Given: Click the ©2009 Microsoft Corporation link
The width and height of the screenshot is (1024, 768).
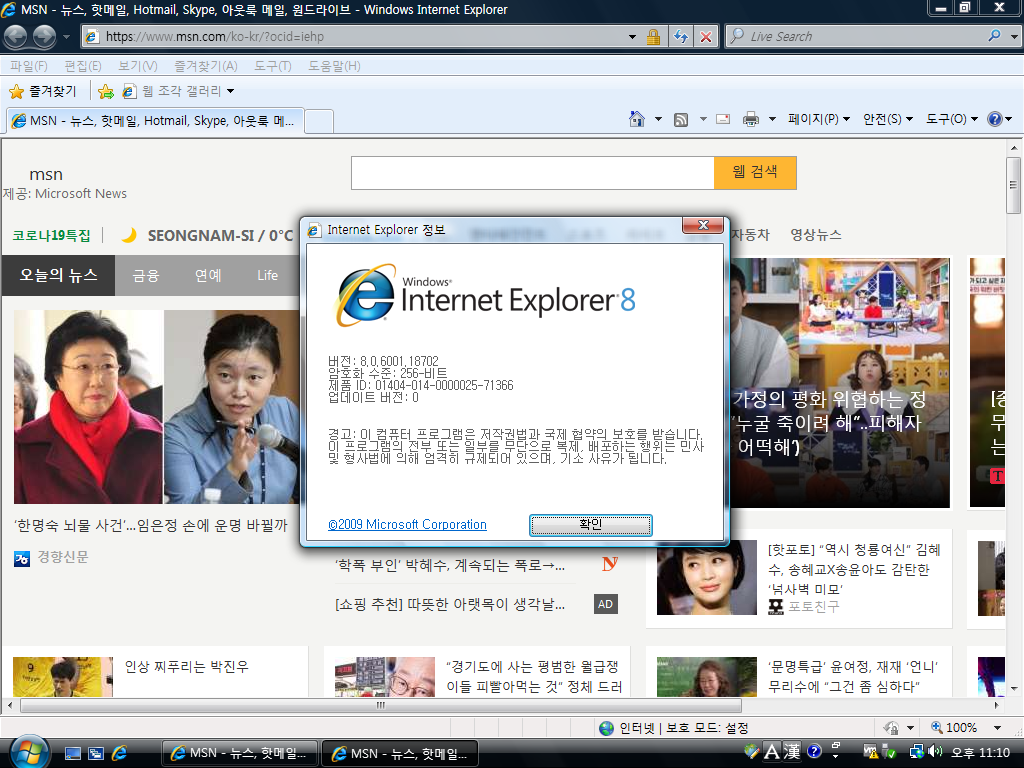Looking at the screenshot, I should pyautogui.click(x=407, y=524).
